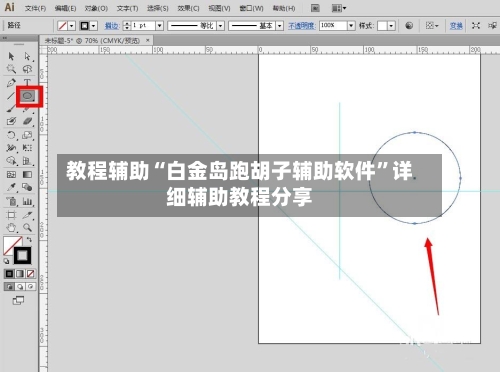This screenshot has height=372, width=500.
Task: Swap fill and stroke colors
Action: (x=29, y=239)
